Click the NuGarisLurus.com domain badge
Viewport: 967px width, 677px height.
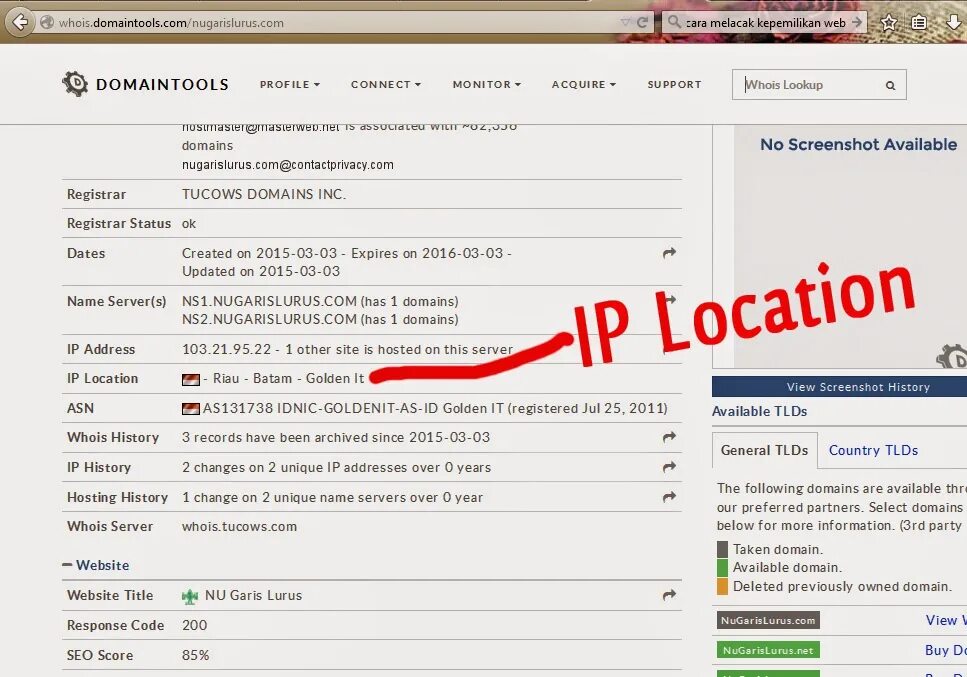(x=768, y=620)
